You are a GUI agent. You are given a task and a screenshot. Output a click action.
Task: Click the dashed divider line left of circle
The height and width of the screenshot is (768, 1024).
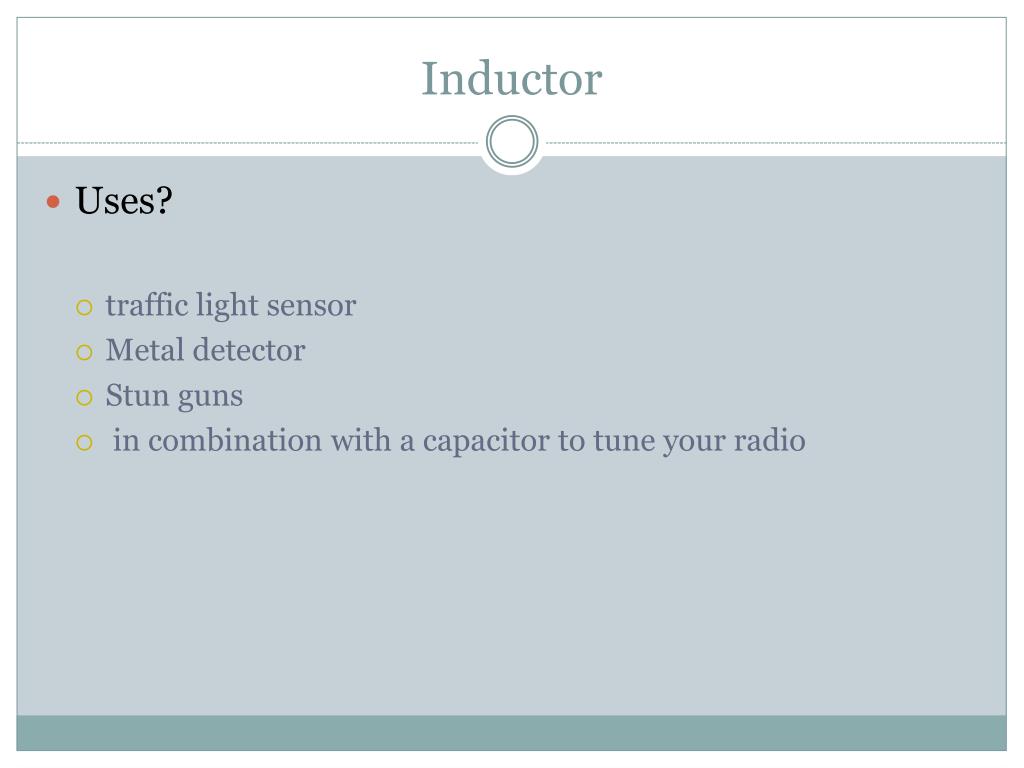click(248, 142)
